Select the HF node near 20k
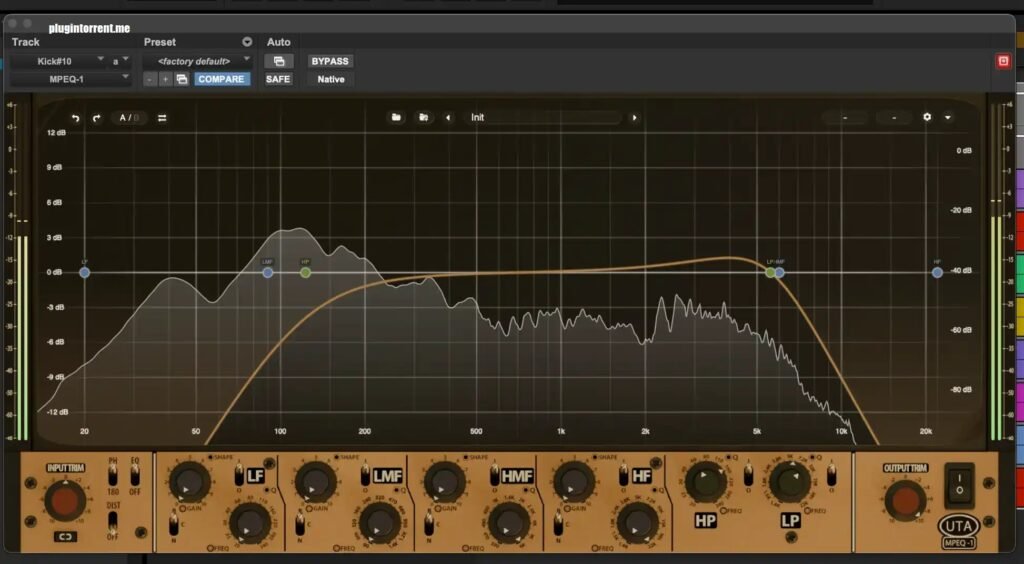Viewport: 1024px width, 564px height. pyautogui.click(x=937, y=273)
